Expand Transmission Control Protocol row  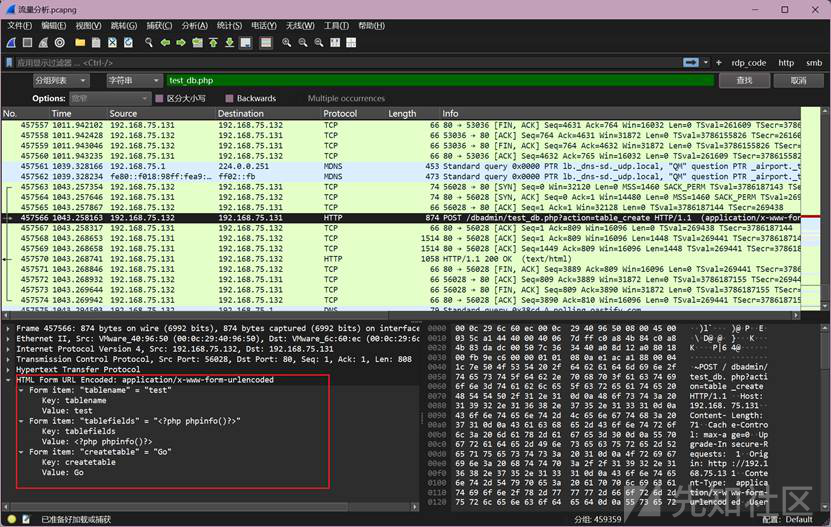[8, 359]
